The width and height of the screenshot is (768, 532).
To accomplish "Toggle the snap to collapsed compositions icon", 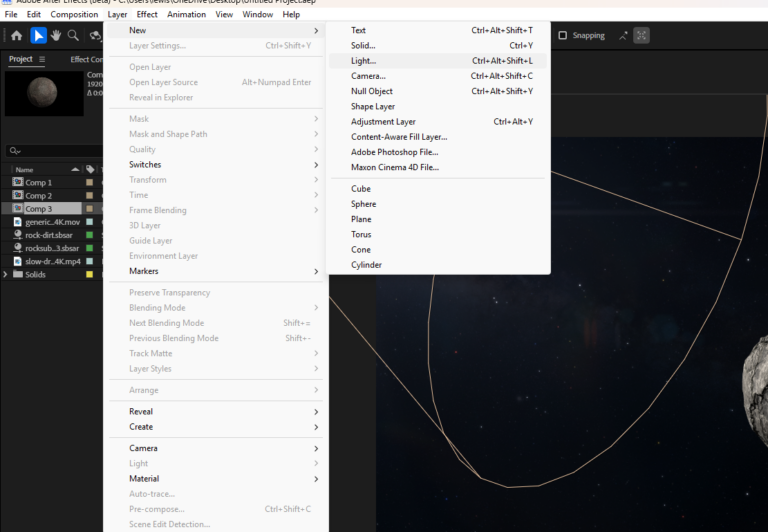I will (641, 35).
